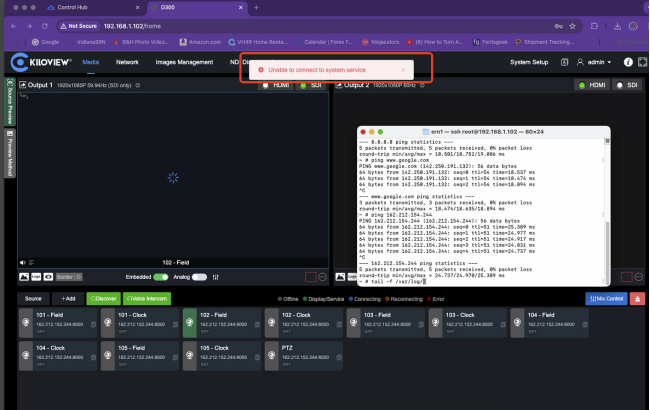Open Output 1 resolution settings gear
650x410 pixels.
[x=138, y=85]
